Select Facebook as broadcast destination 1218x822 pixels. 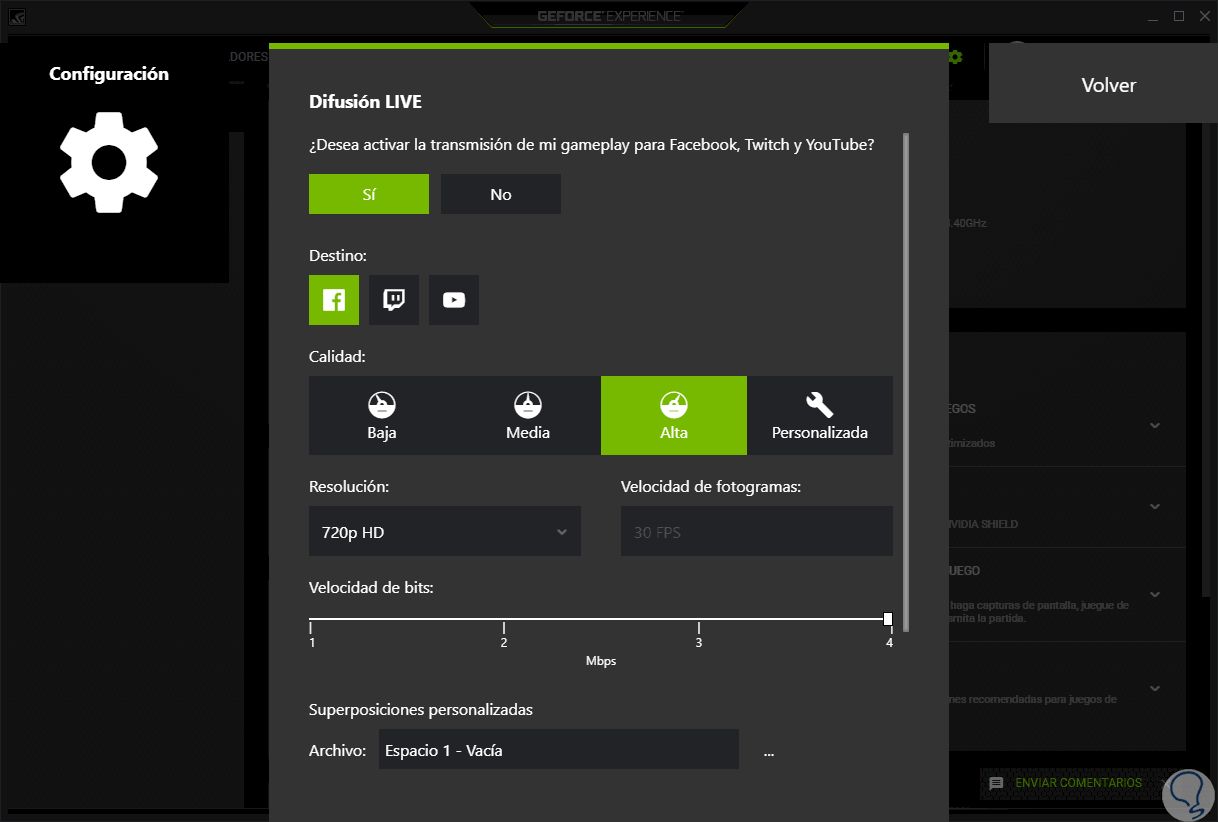point(334,300)
